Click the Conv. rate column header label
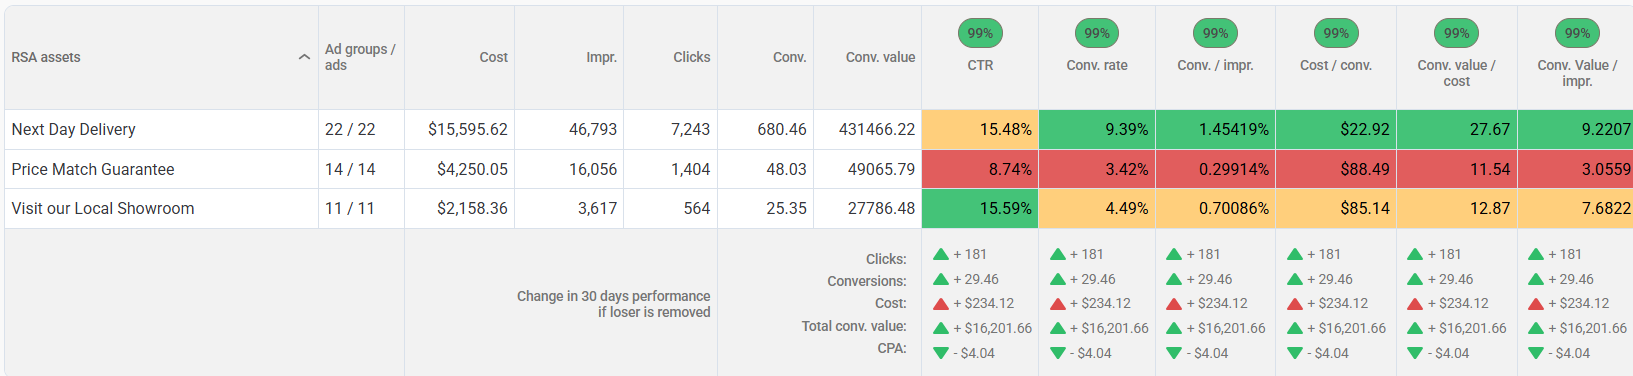 coord(1097,65)
